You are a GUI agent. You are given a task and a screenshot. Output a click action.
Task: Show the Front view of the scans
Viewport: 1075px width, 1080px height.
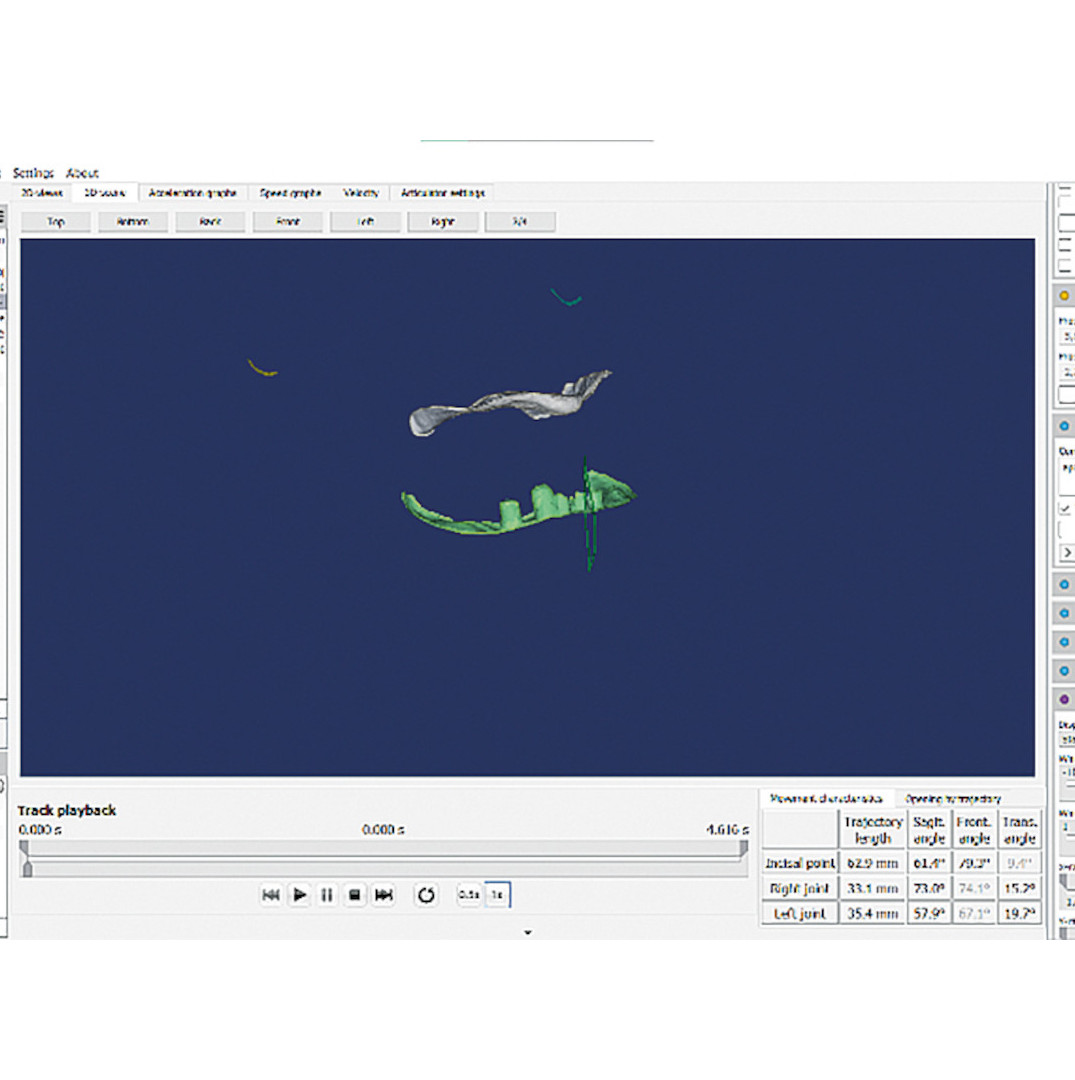pyautogui.click(x=287, y=221)
